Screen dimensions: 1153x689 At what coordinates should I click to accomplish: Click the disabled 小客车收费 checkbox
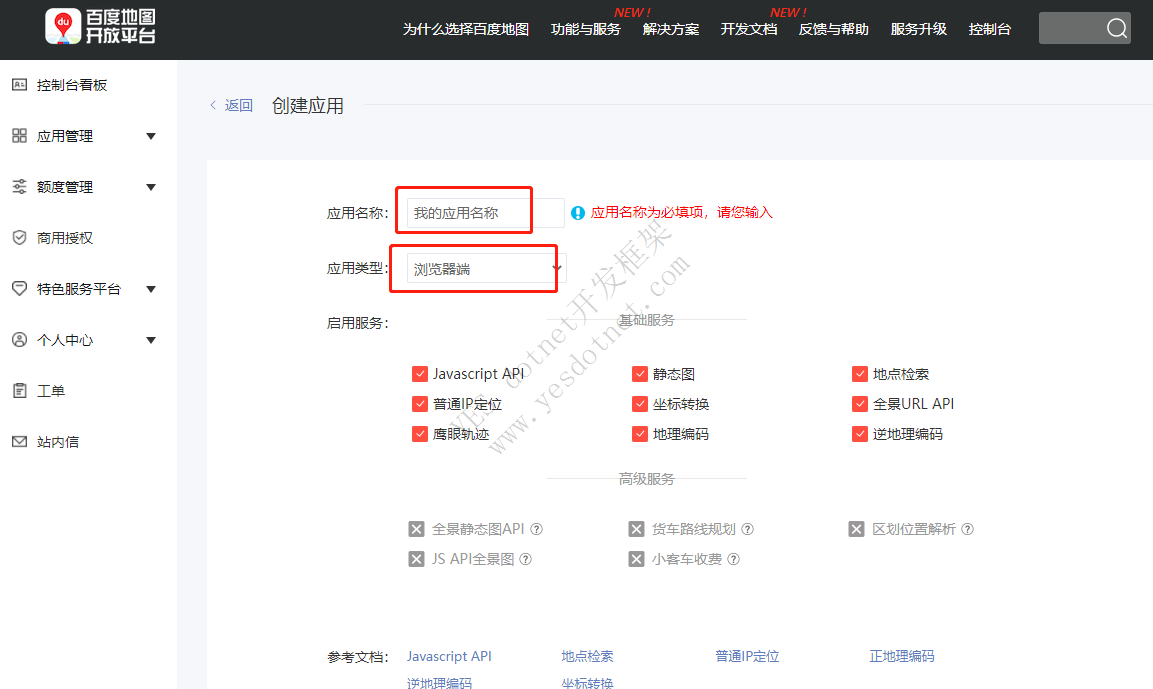[636, 559]
